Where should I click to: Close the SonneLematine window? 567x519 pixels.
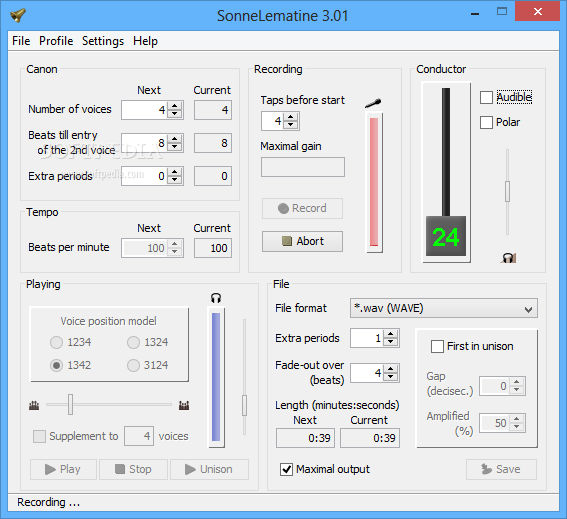tap(538, 12)
